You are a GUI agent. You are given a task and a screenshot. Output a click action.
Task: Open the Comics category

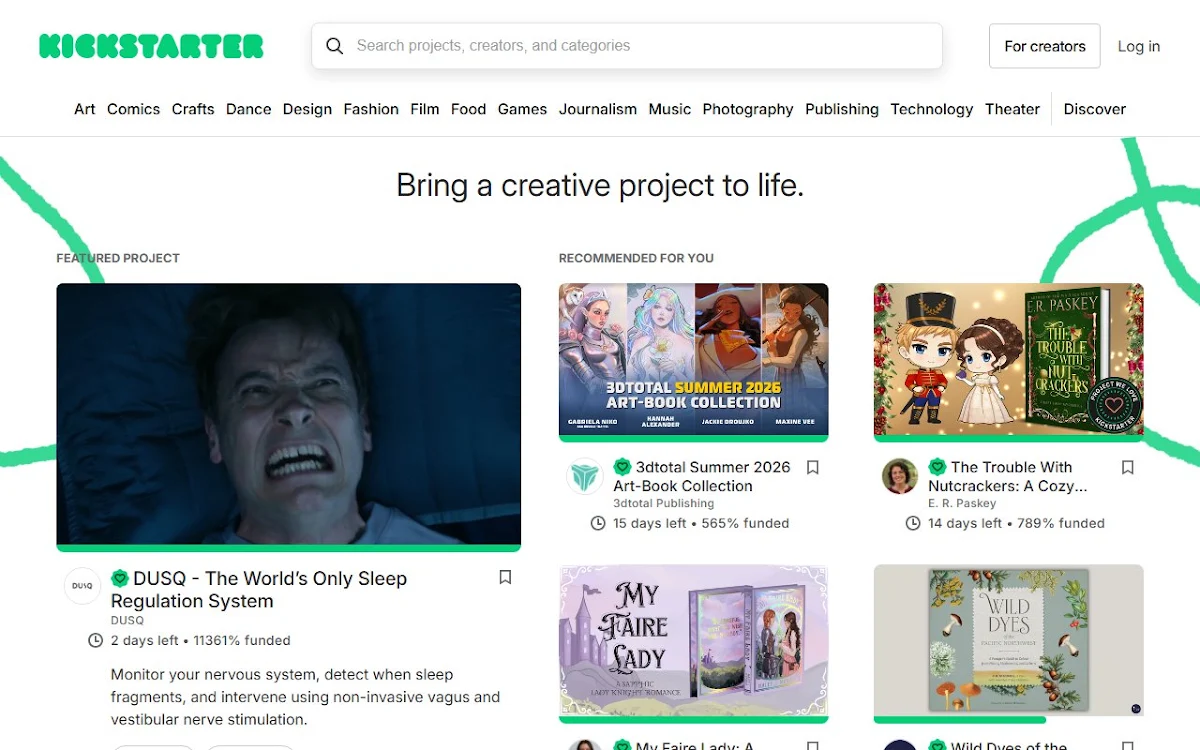click(x=134, y=109)
